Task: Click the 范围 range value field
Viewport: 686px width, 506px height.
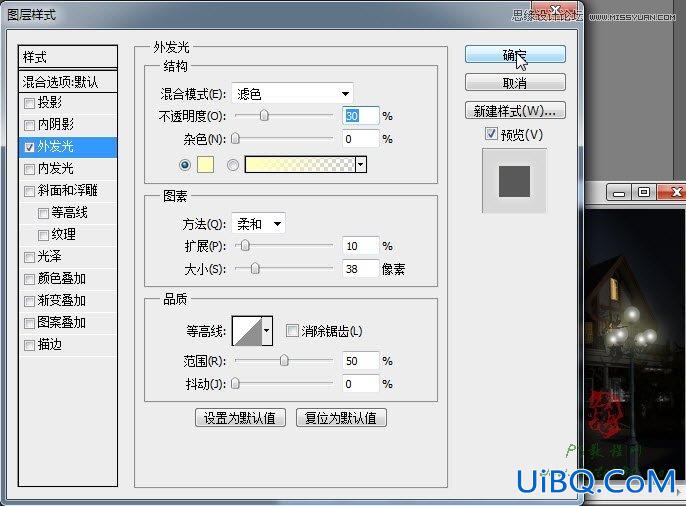Action: [x=360, y=361]
